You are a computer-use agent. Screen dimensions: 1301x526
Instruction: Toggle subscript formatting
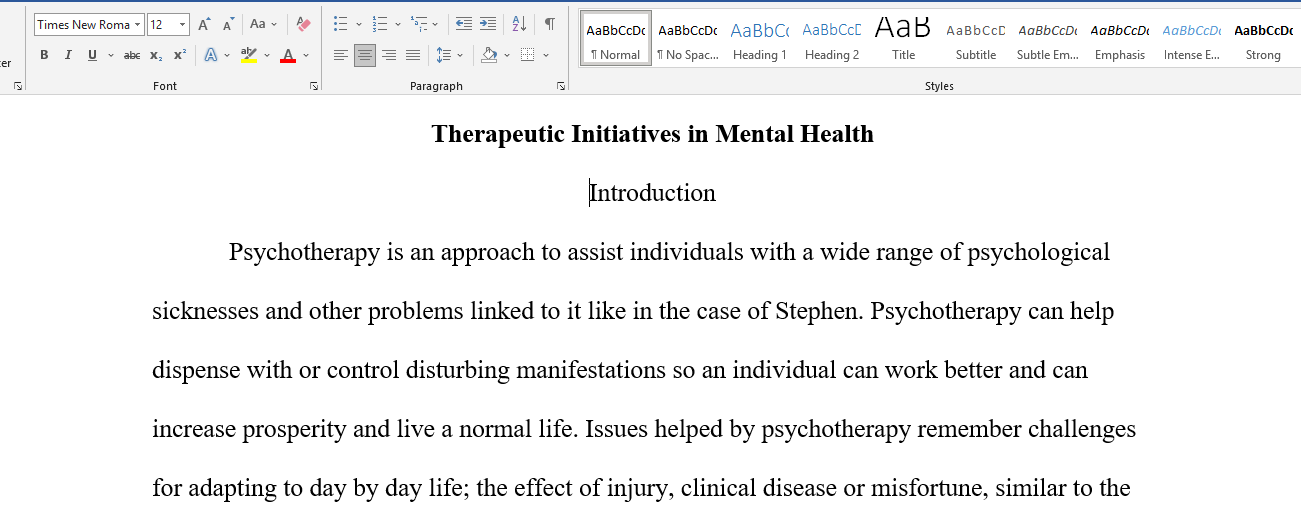pyautogui.click(x=156, y=55)
